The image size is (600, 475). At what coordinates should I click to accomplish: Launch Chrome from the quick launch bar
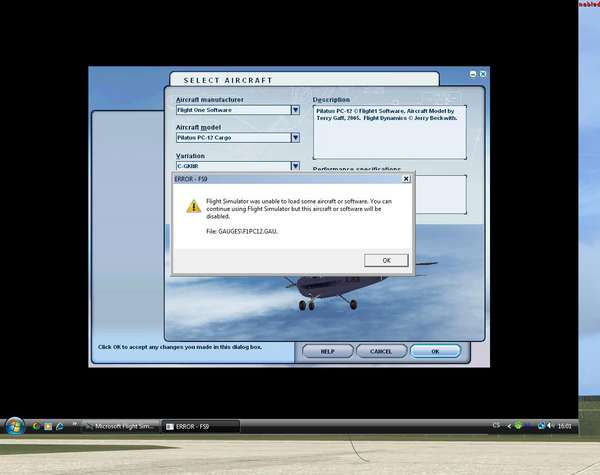36,426
